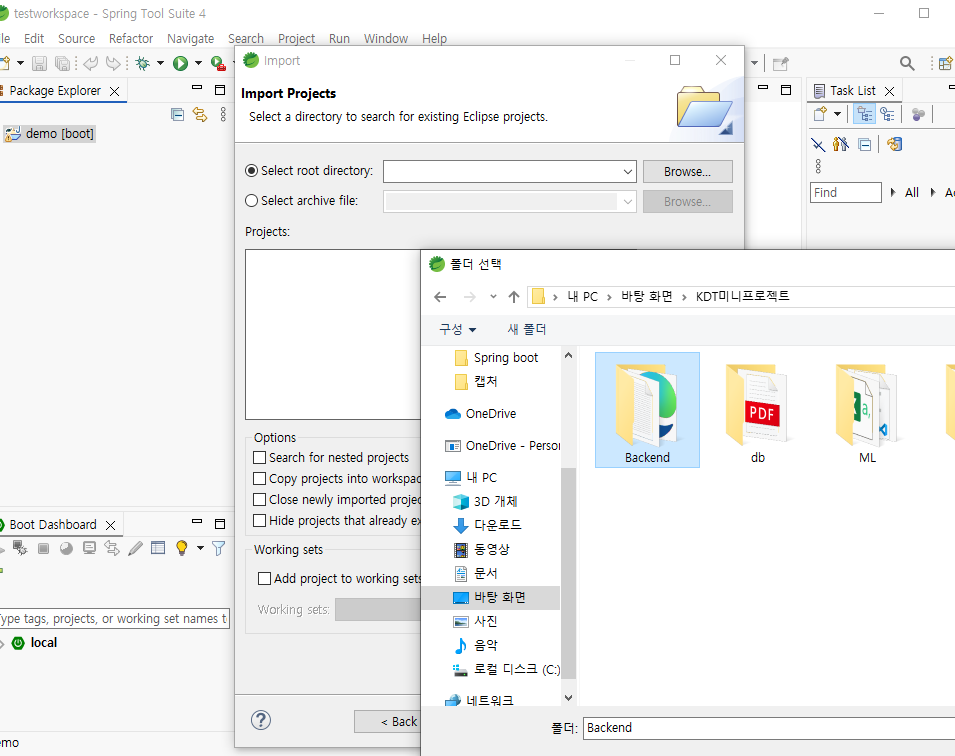Minimize the Package Explorer view
This screenshot has height=756, width=955.
[197, 88]
